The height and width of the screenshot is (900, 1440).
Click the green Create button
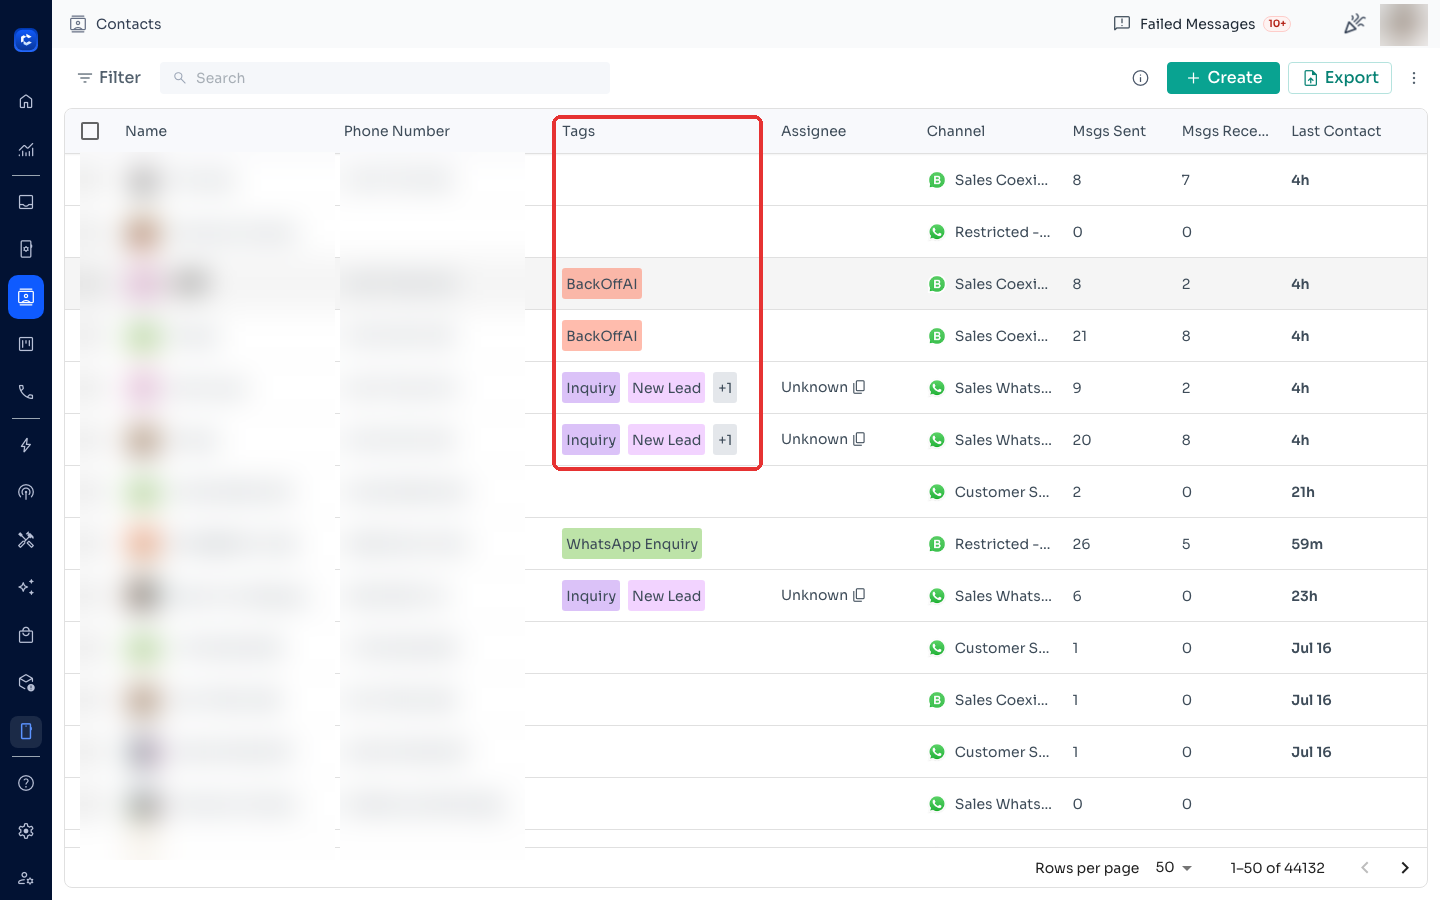(1223, 78)
